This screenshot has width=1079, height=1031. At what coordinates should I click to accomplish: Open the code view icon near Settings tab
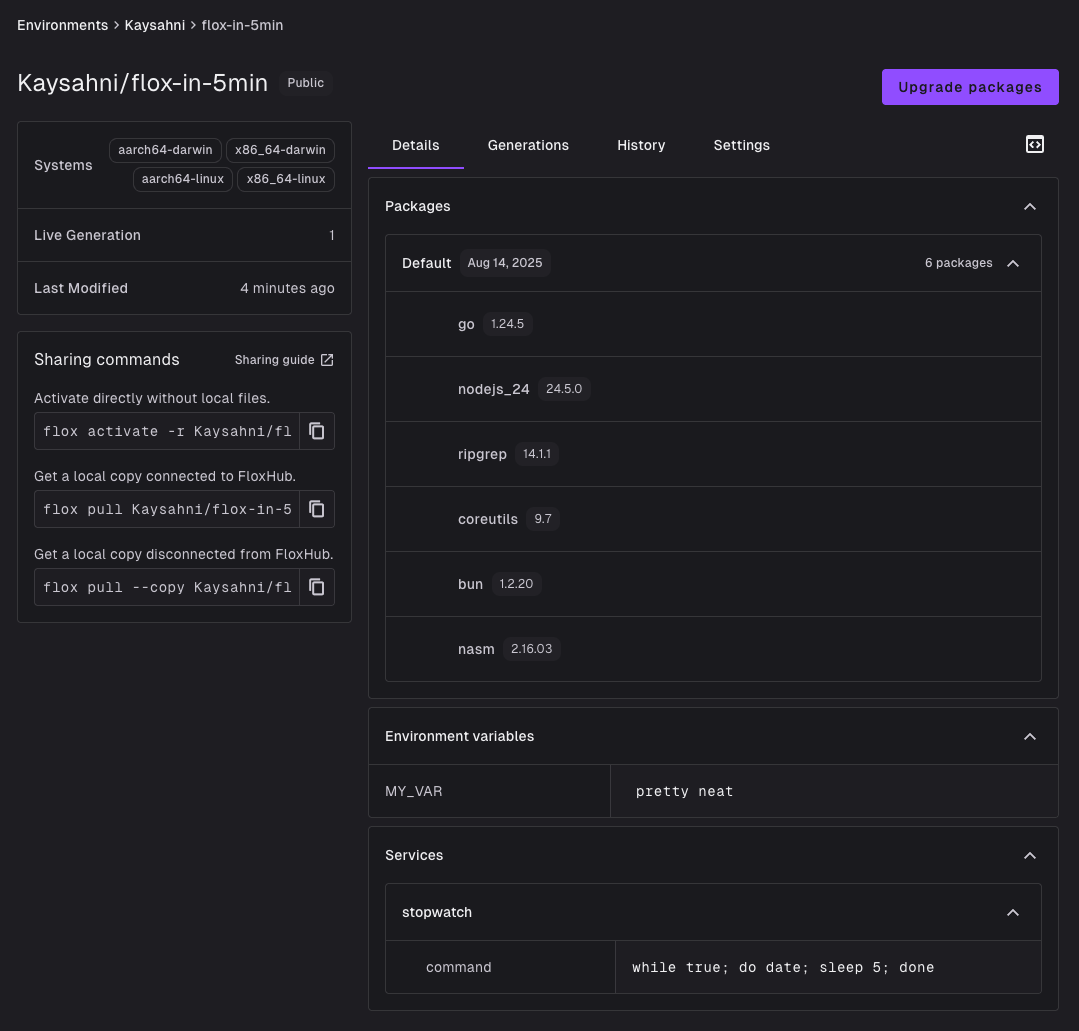pyautogui.click(x=1034, y=145)
